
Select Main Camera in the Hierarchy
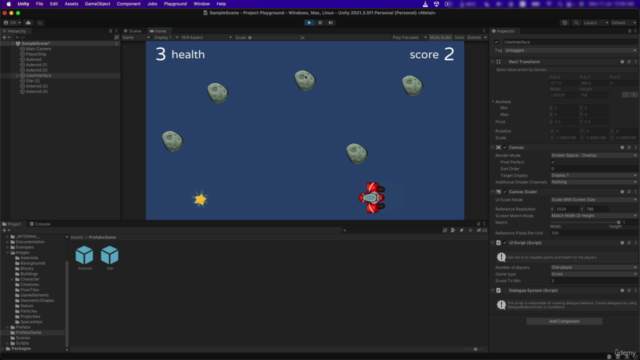click(38, 49)
